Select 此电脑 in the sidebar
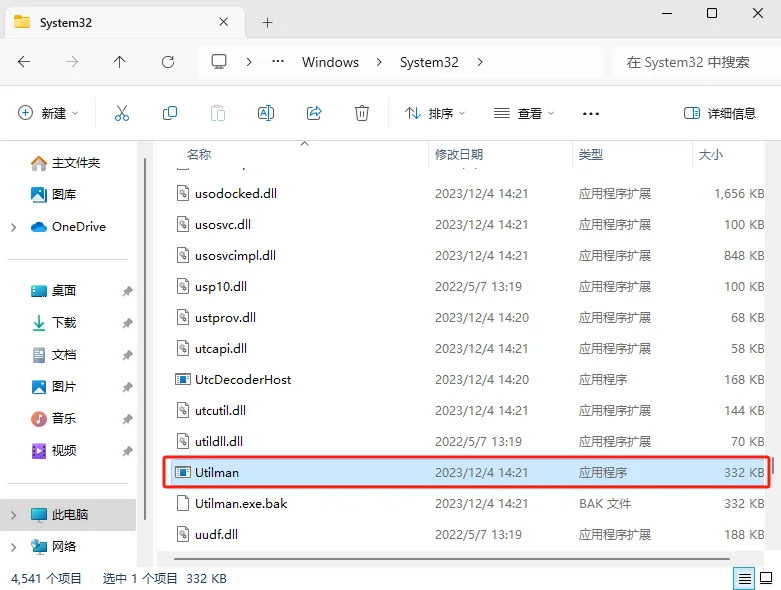 pyautogui.click(x=68, y=514)
